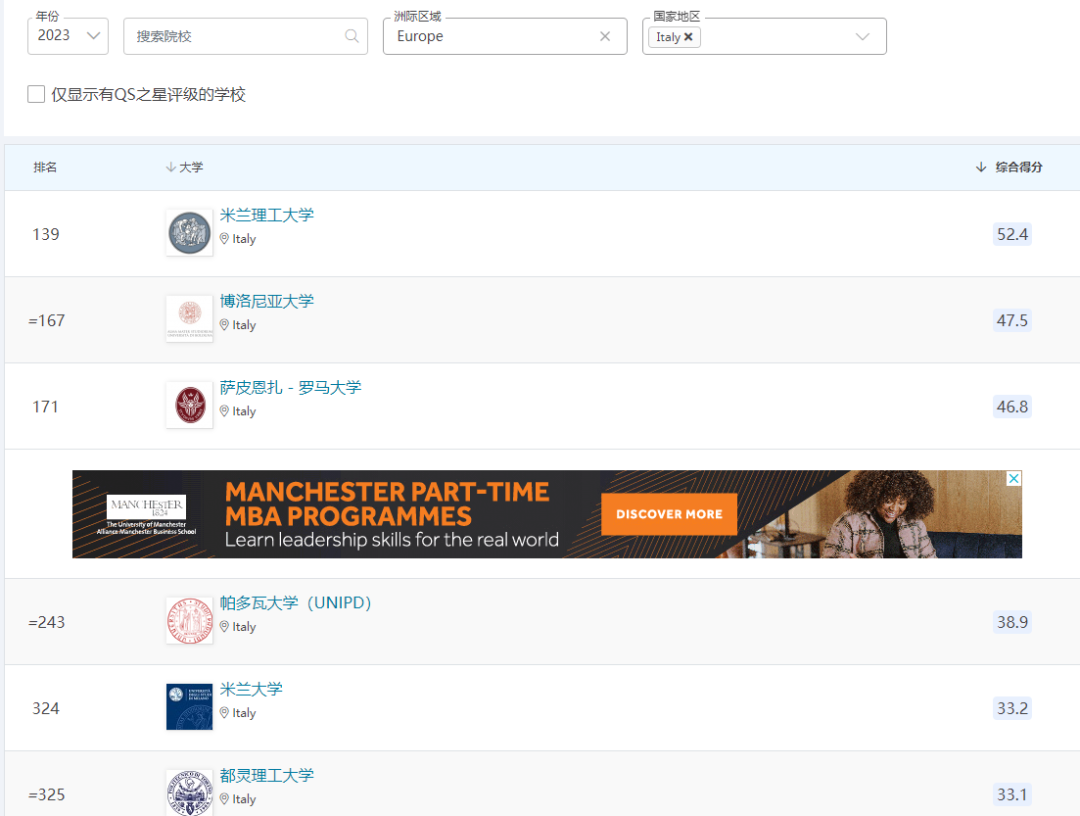Image resolution: width=1080 pixels, height=816 pixels.
Task: Click Italy location under 米兰大学
Action: (238, 713)
